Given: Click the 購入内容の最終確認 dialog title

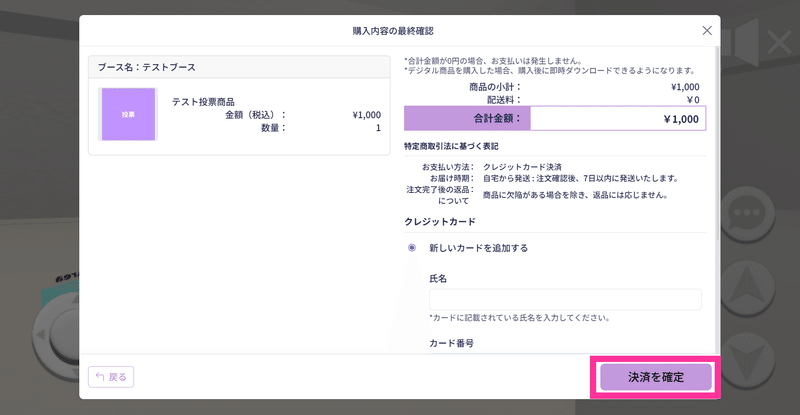Looking at the screenshot, I should pyautogui.click(x=393, y=31).
